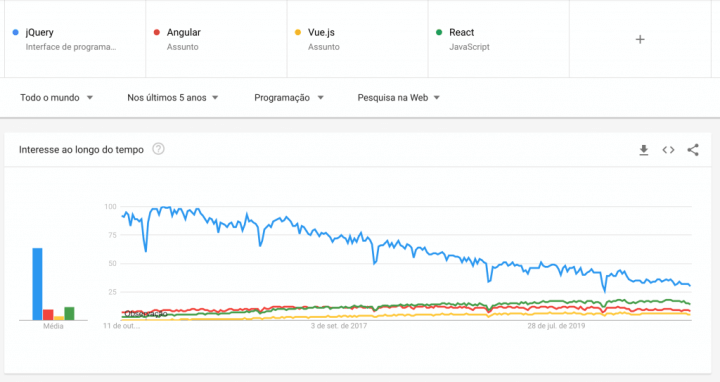
Task: Open the Programação category dropdown
Action: coord(289,97)
